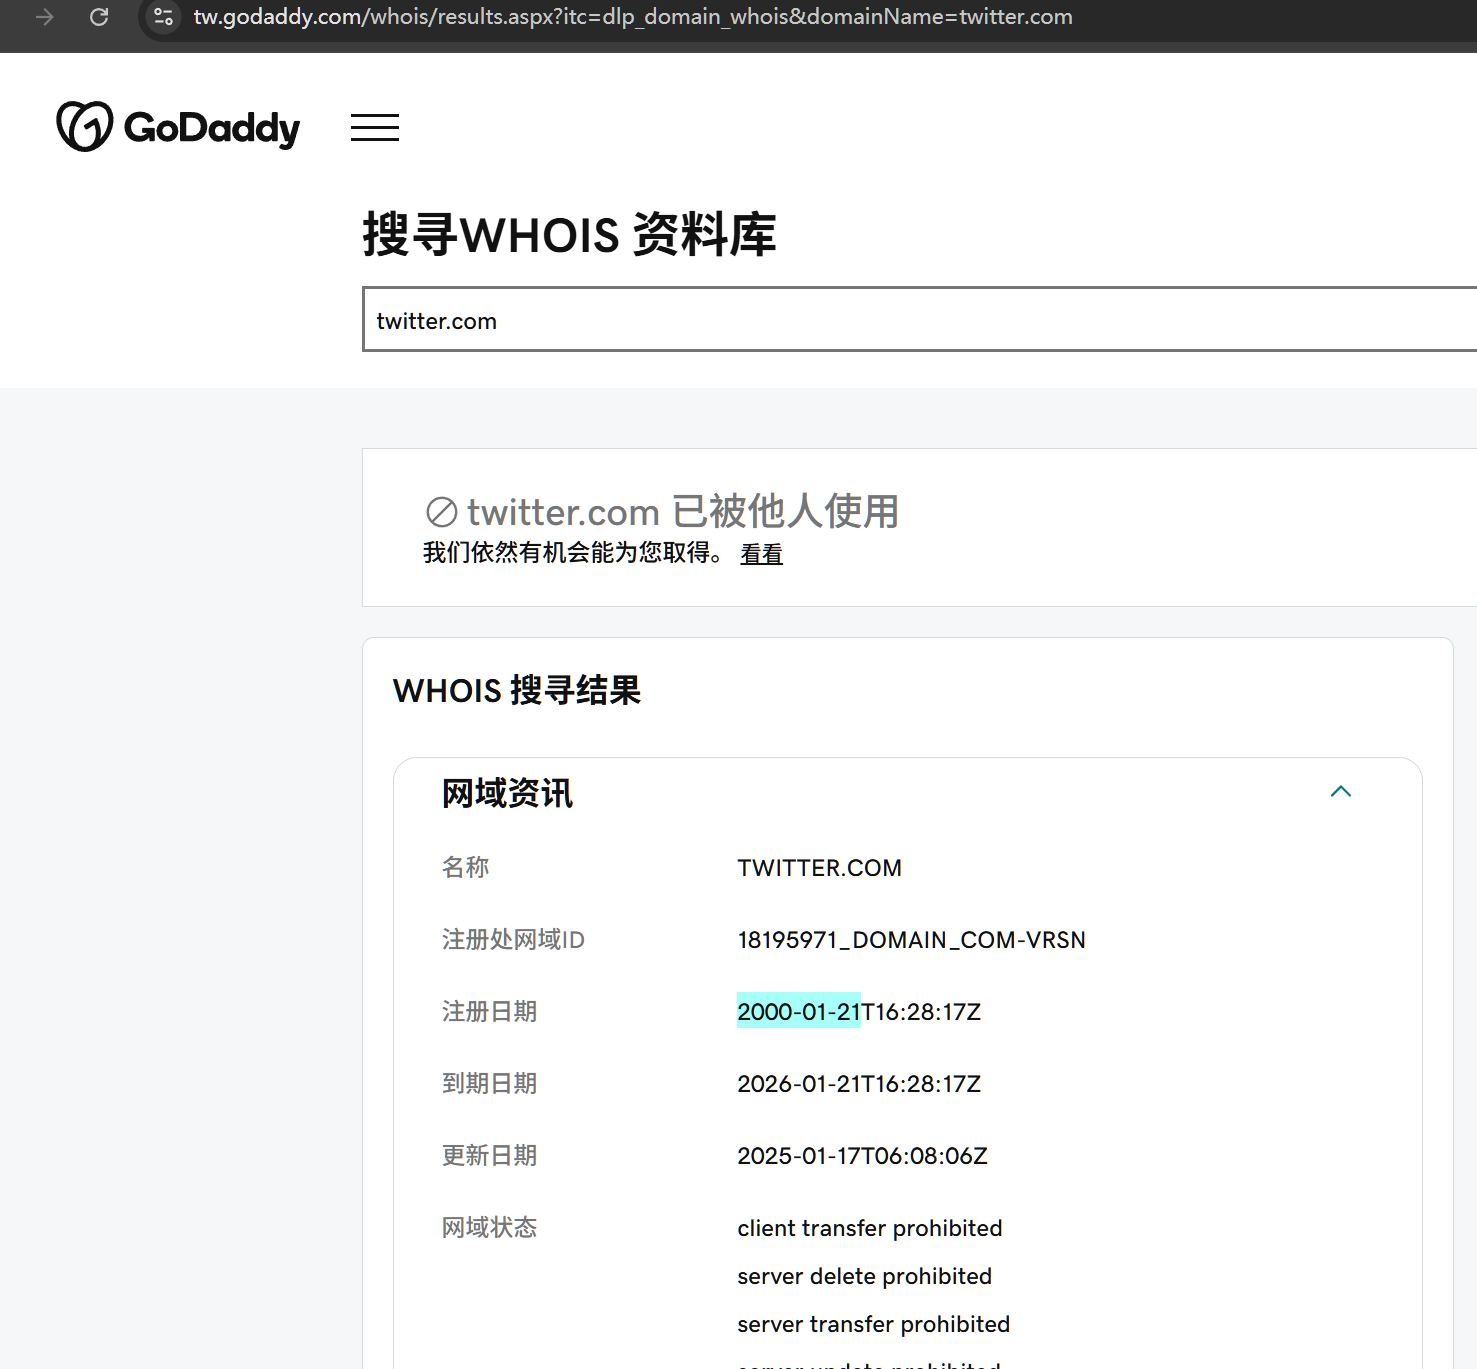Click the GoDaddy logo

click(178, 127)
